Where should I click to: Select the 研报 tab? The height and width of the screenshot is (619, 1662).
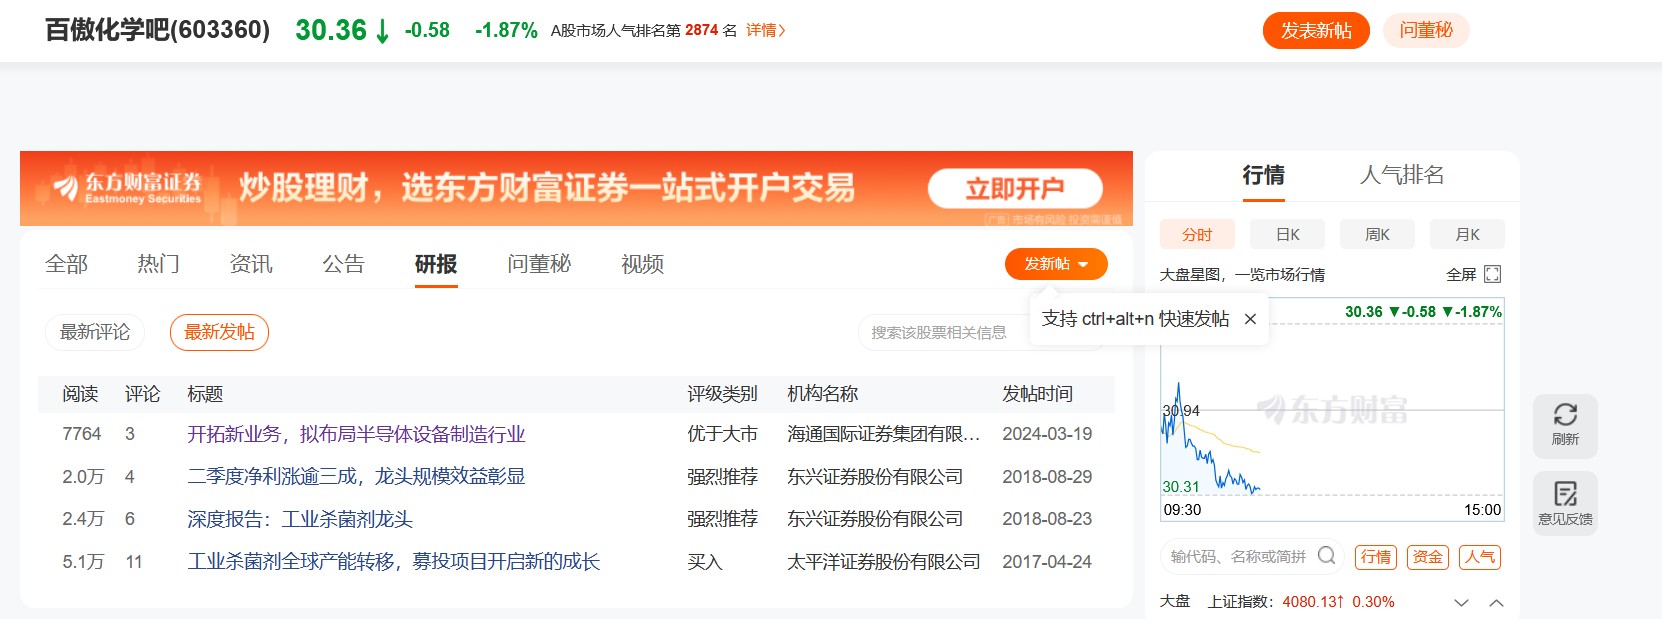click(x=436, y=264)
